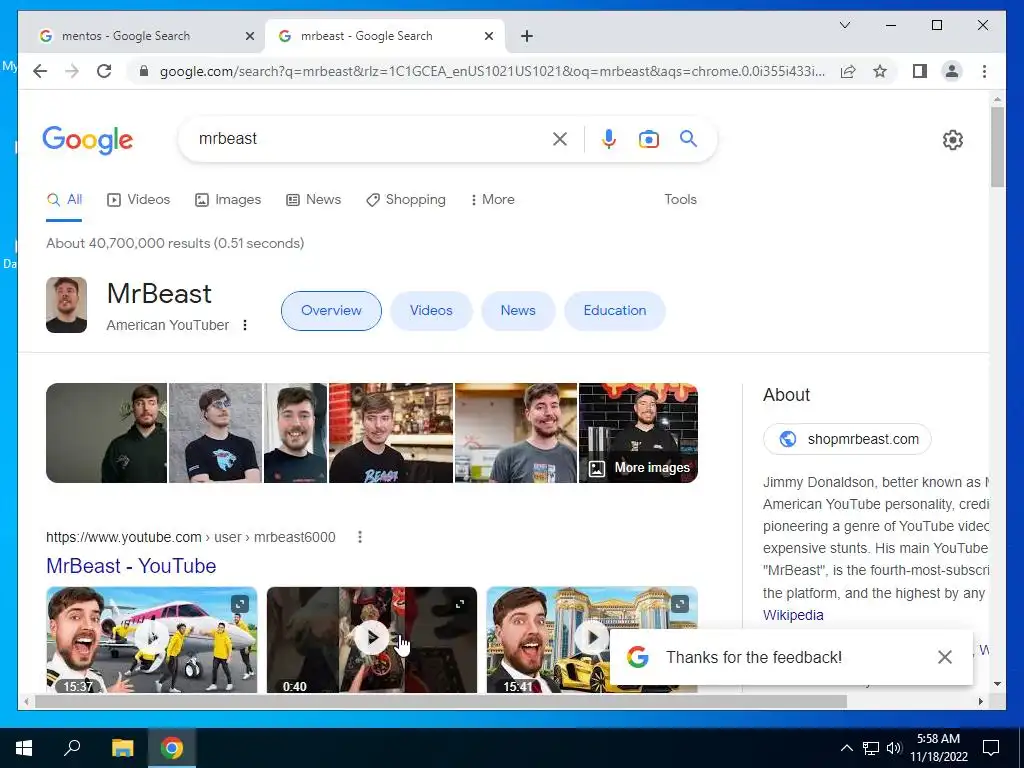The image size is (1024, 768).
Task: Search by image with the camera icon
Action: coord(648,138)
